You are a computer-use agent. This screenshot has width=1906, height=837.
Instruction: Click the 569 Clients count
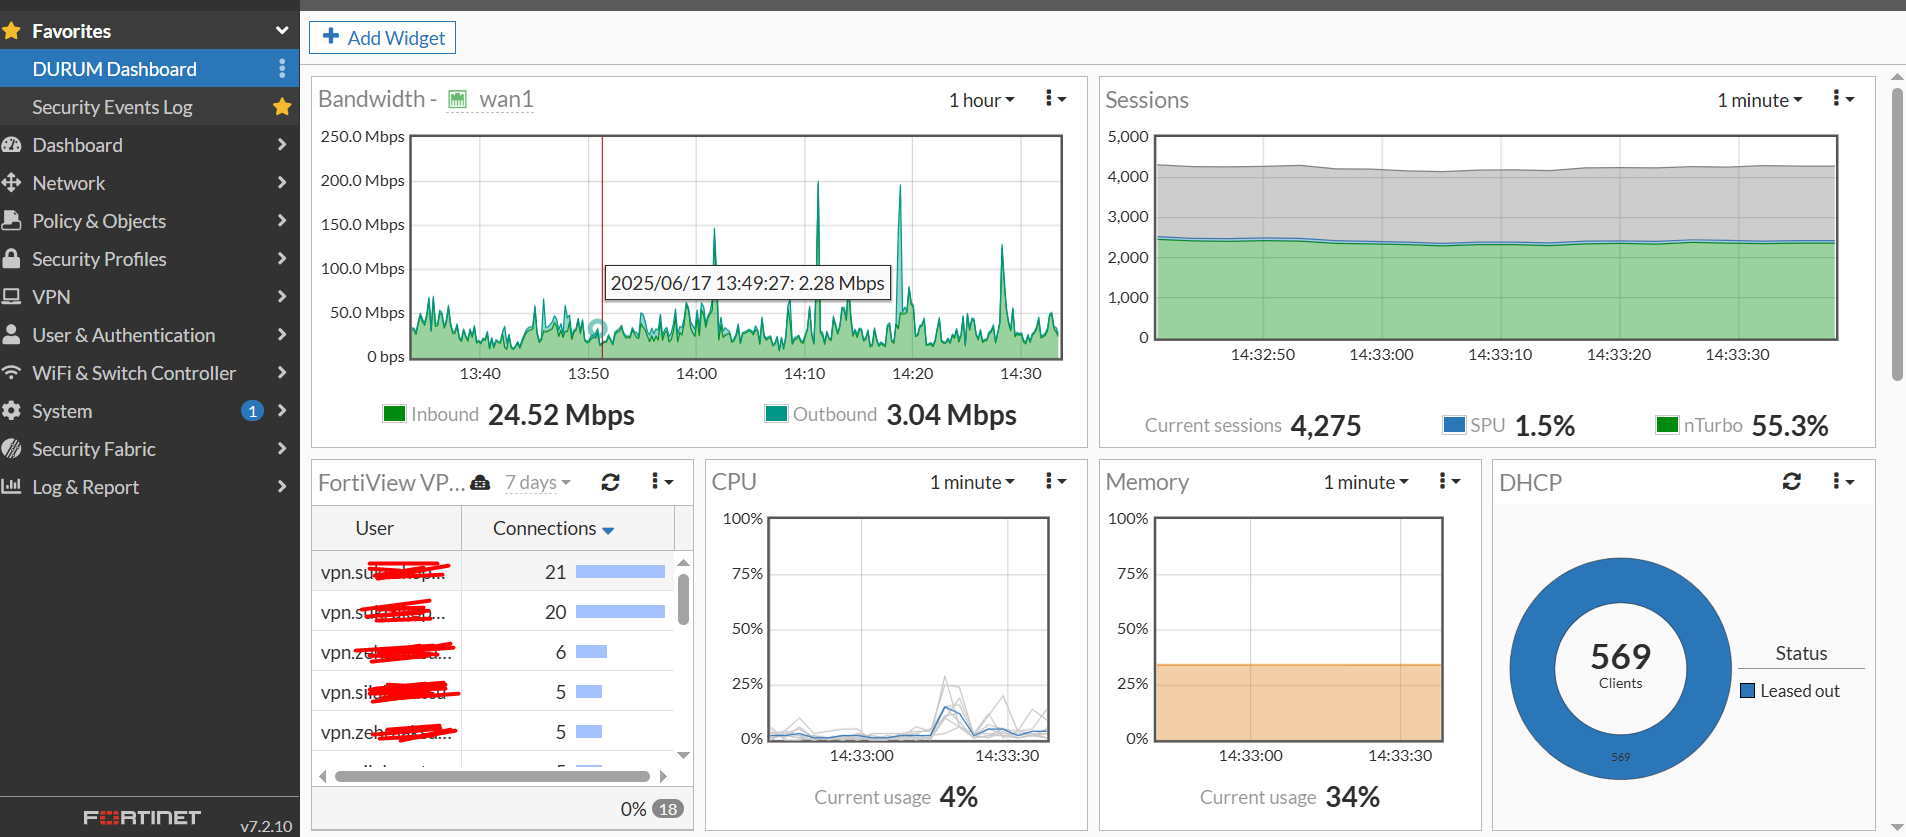(1620, 666)
